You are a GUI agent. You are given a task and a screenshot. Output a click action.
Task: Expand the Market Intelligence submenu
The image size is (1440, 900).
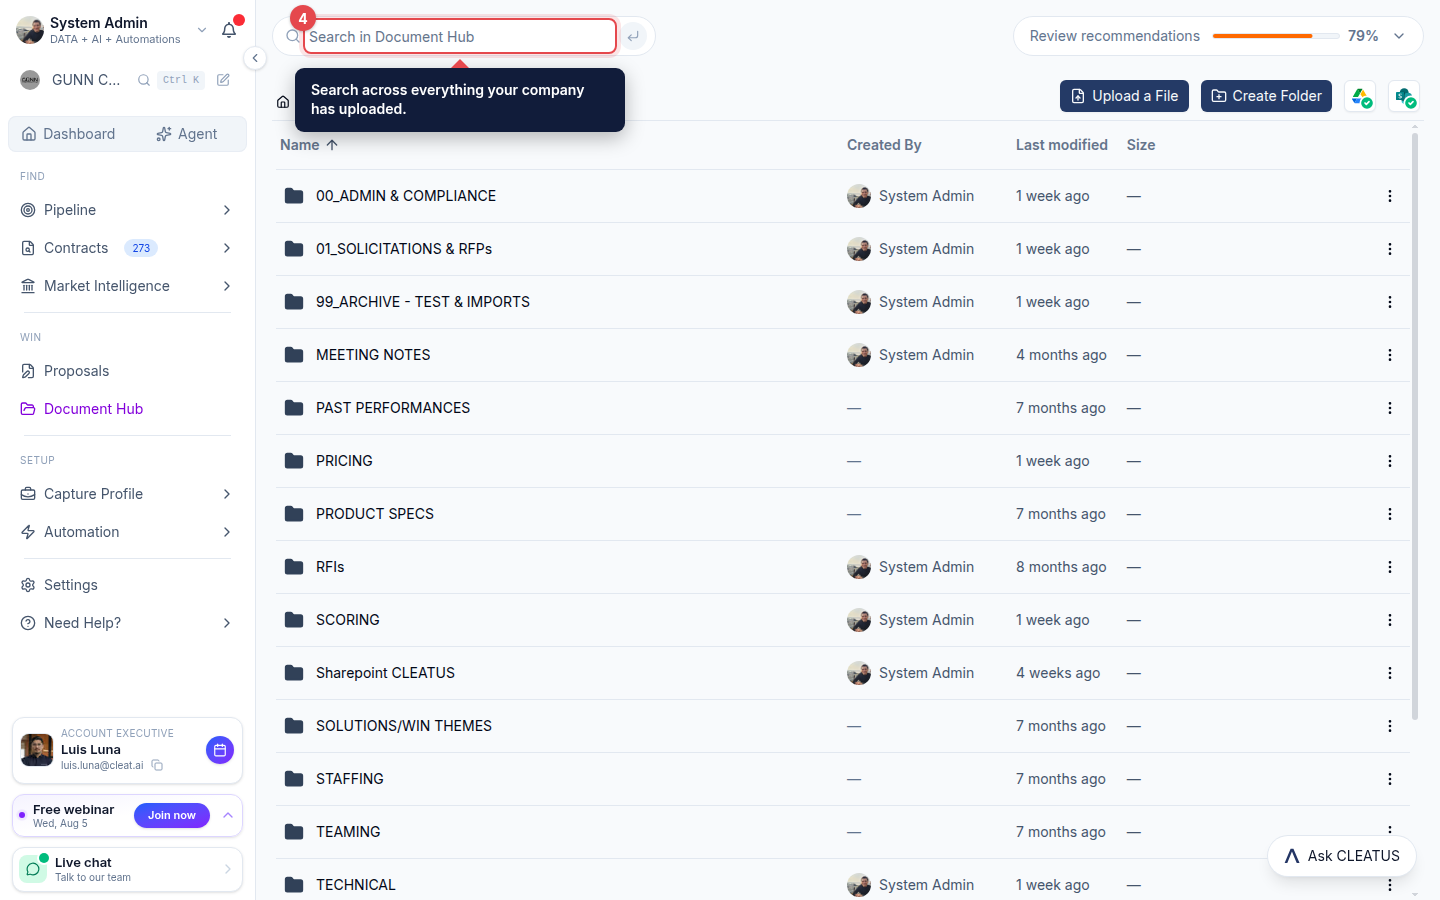tap(227, 286)
